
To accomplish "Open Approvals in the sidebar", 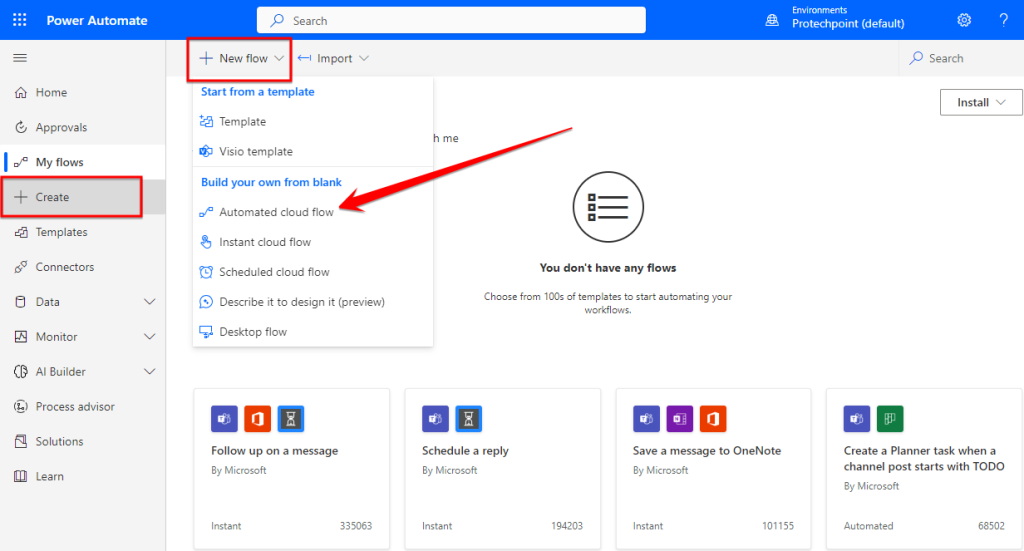I will 83,127.
